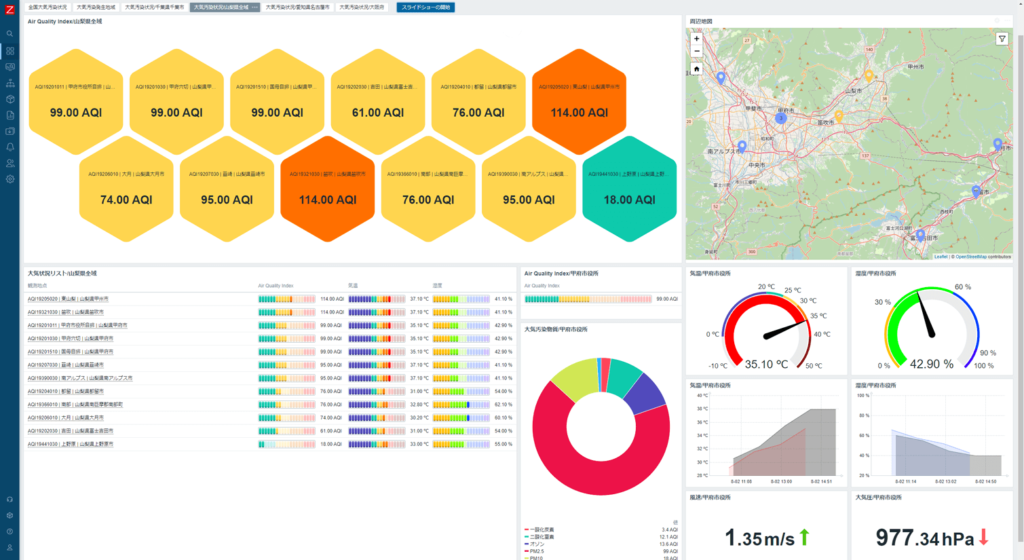
Task: Open the Users icon in sidebar
Action: pyautogui.click(x=10, y=163)
